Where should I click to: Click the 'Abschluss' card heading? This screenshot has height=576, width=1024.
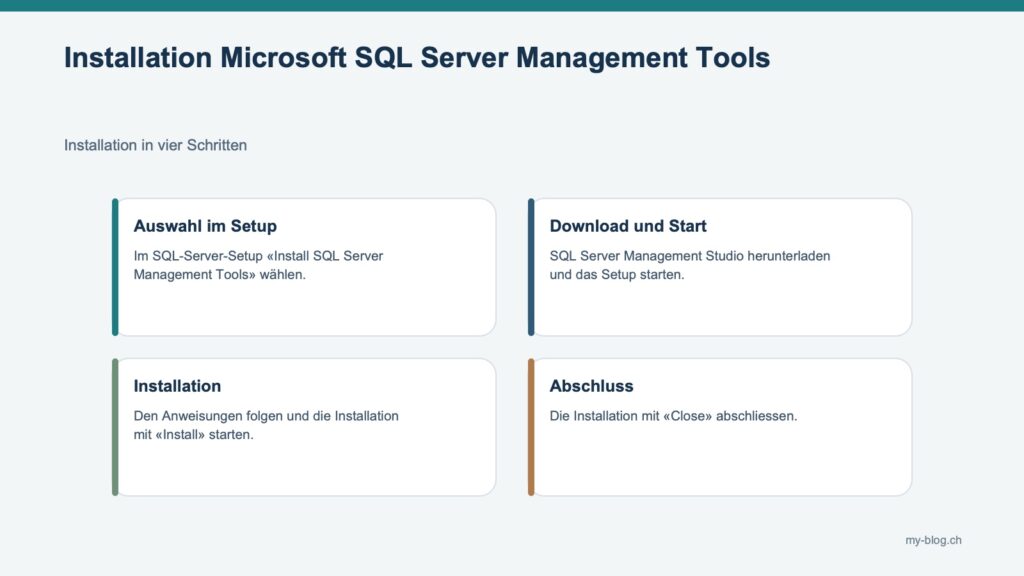[591, 386]
